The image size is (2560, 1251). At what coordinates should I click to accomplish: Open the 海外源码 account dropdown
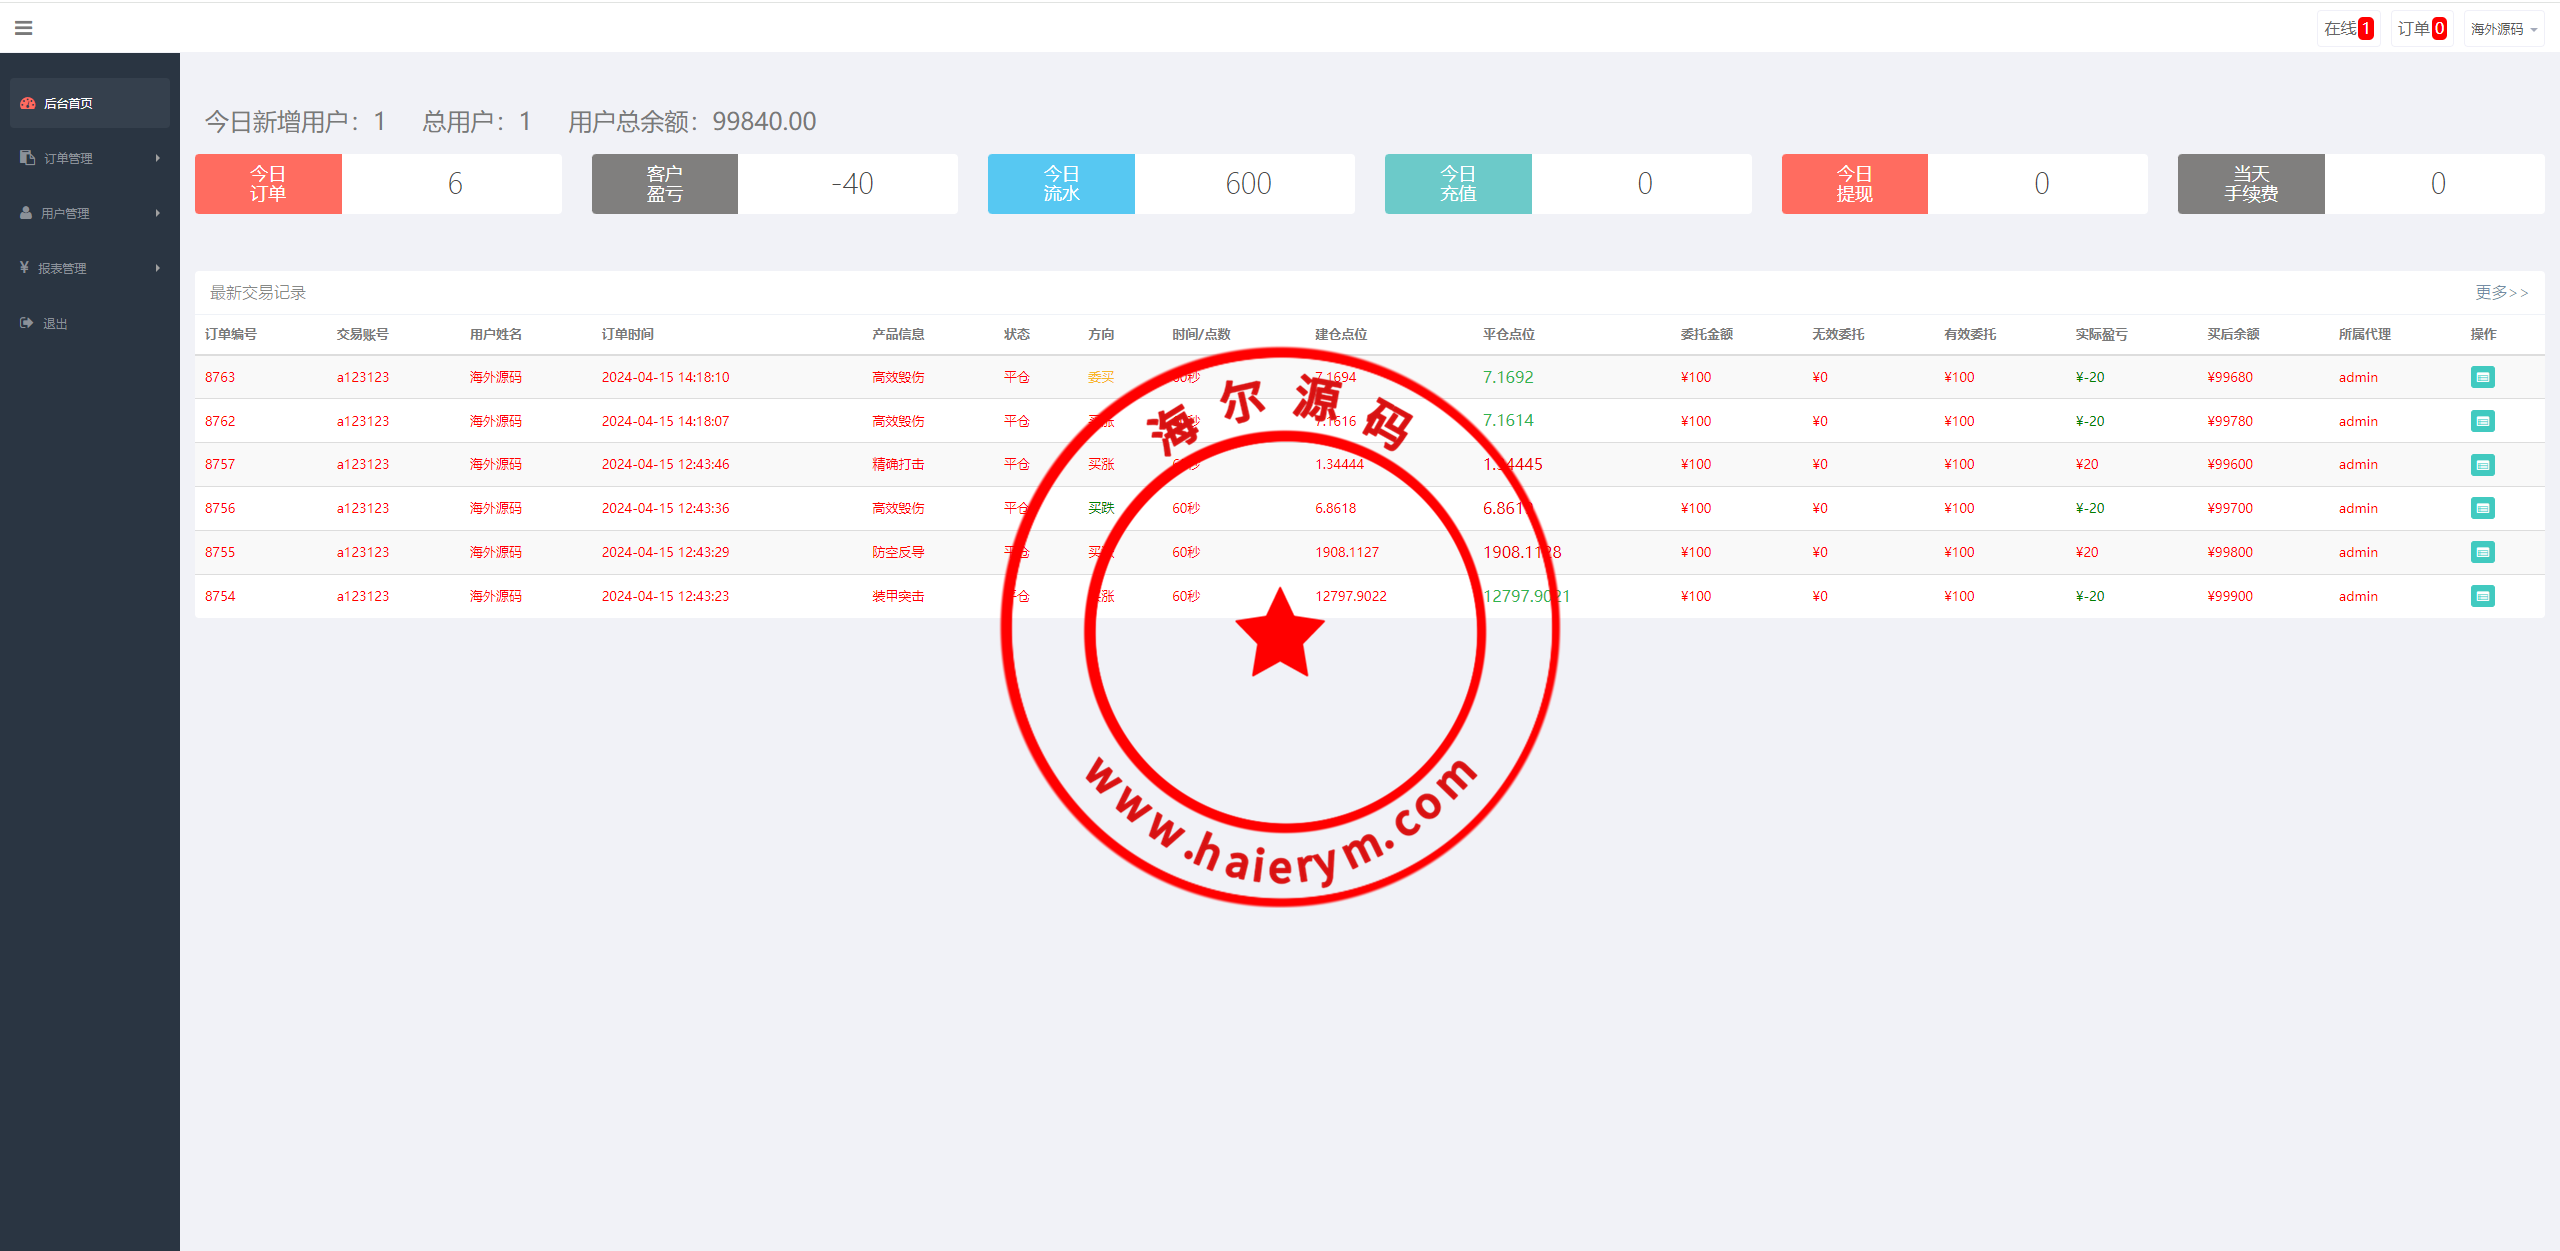pyautogui.click(x=2503, y=29)
